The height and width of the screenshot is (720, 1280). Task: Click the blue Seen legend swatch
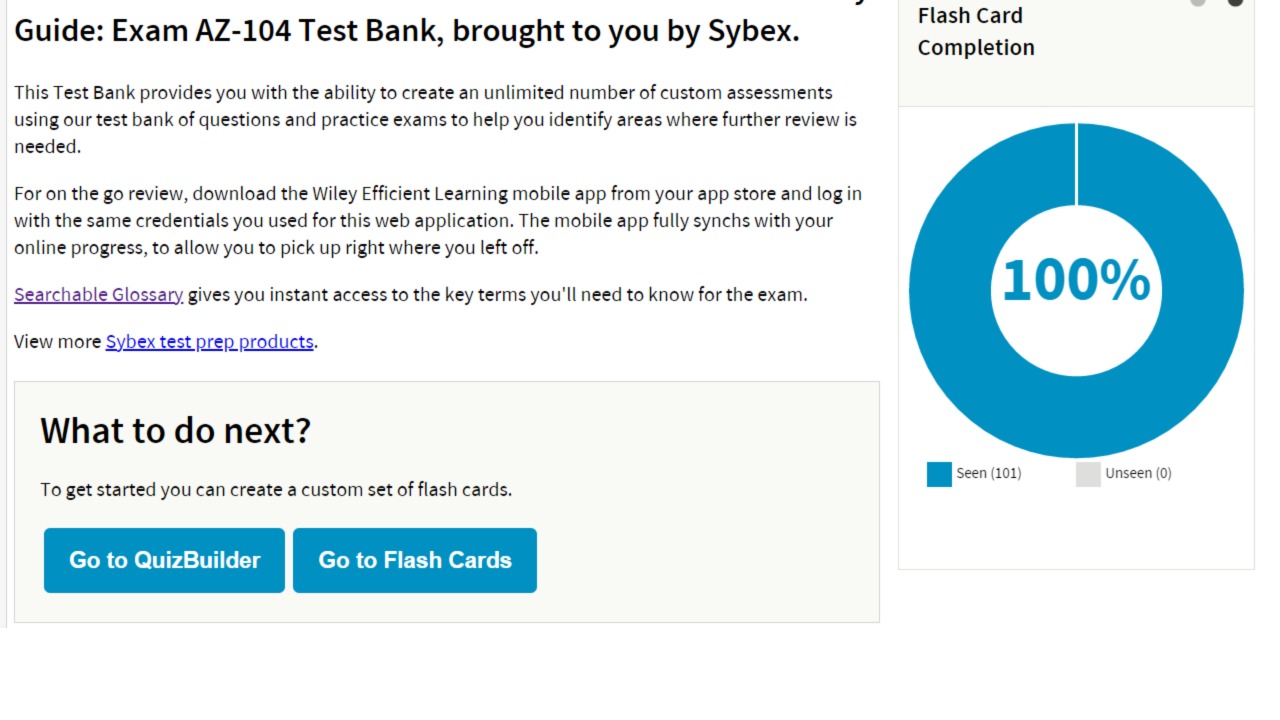939,474
